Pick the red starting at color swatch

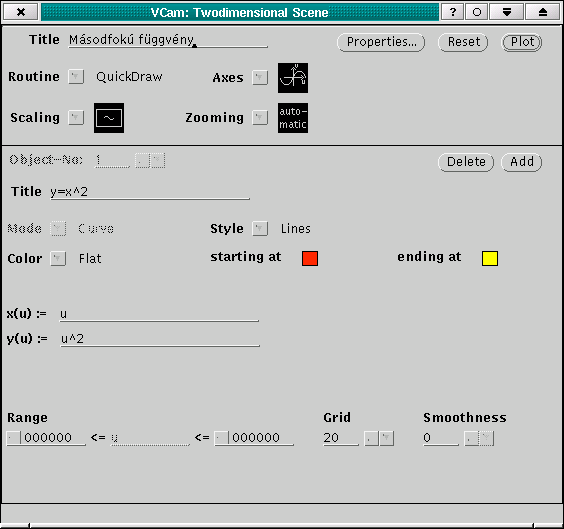coord(310,259)
